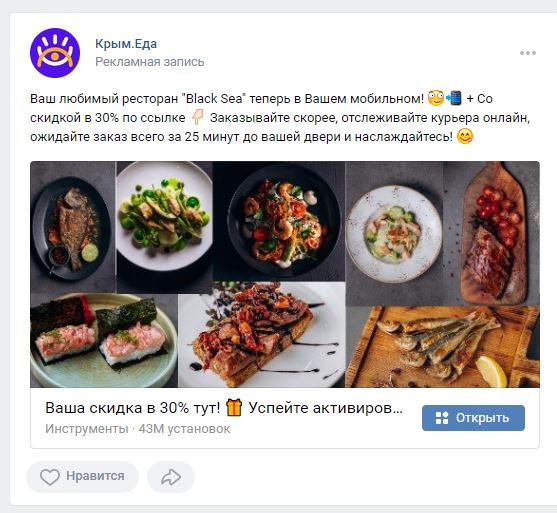Click the shrimp salad in black bowl
Image resolution: width=557 pixels, height=513 pixels.
(x=279, y=221)
